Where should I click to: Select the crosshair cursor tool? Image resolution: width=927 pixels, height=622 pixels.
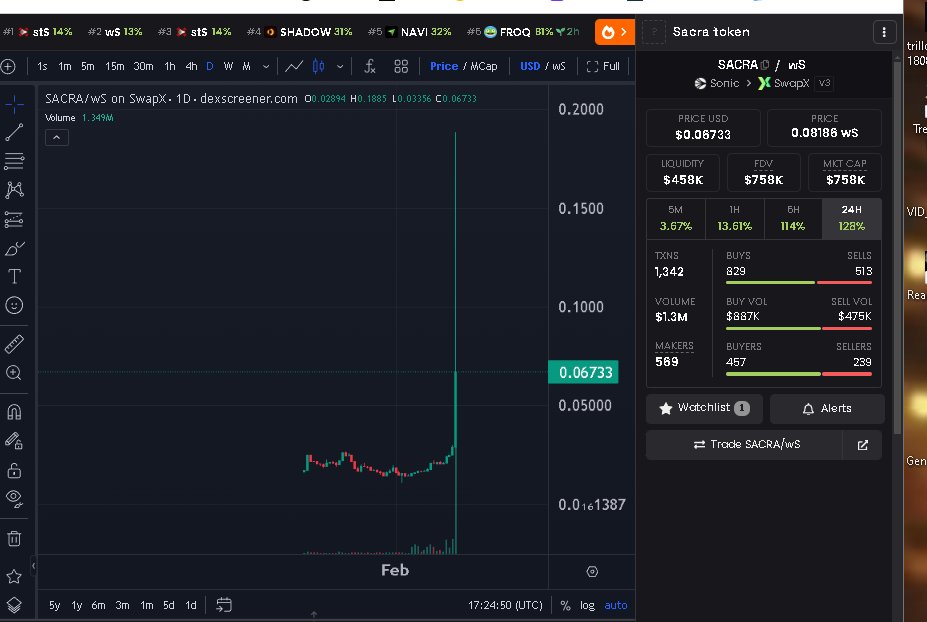[14, 104]
